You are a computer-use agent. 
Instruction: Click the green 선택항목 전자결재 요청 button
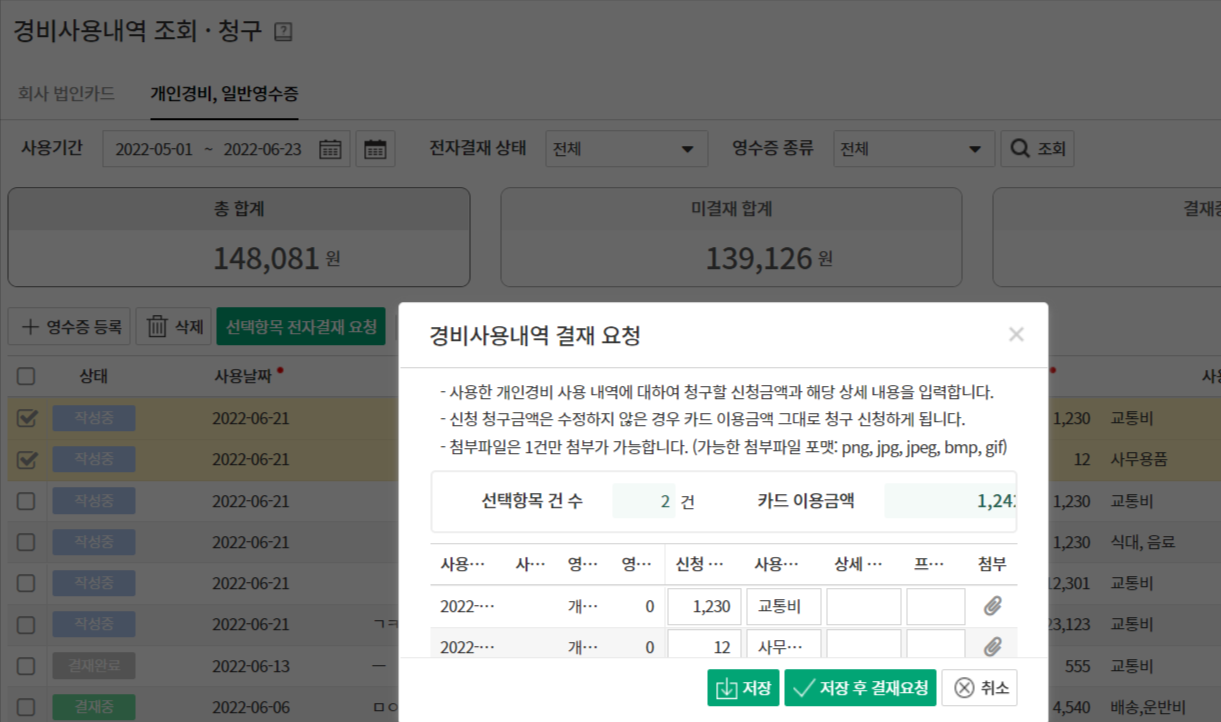pyautogui.click(x=301, y=324)
